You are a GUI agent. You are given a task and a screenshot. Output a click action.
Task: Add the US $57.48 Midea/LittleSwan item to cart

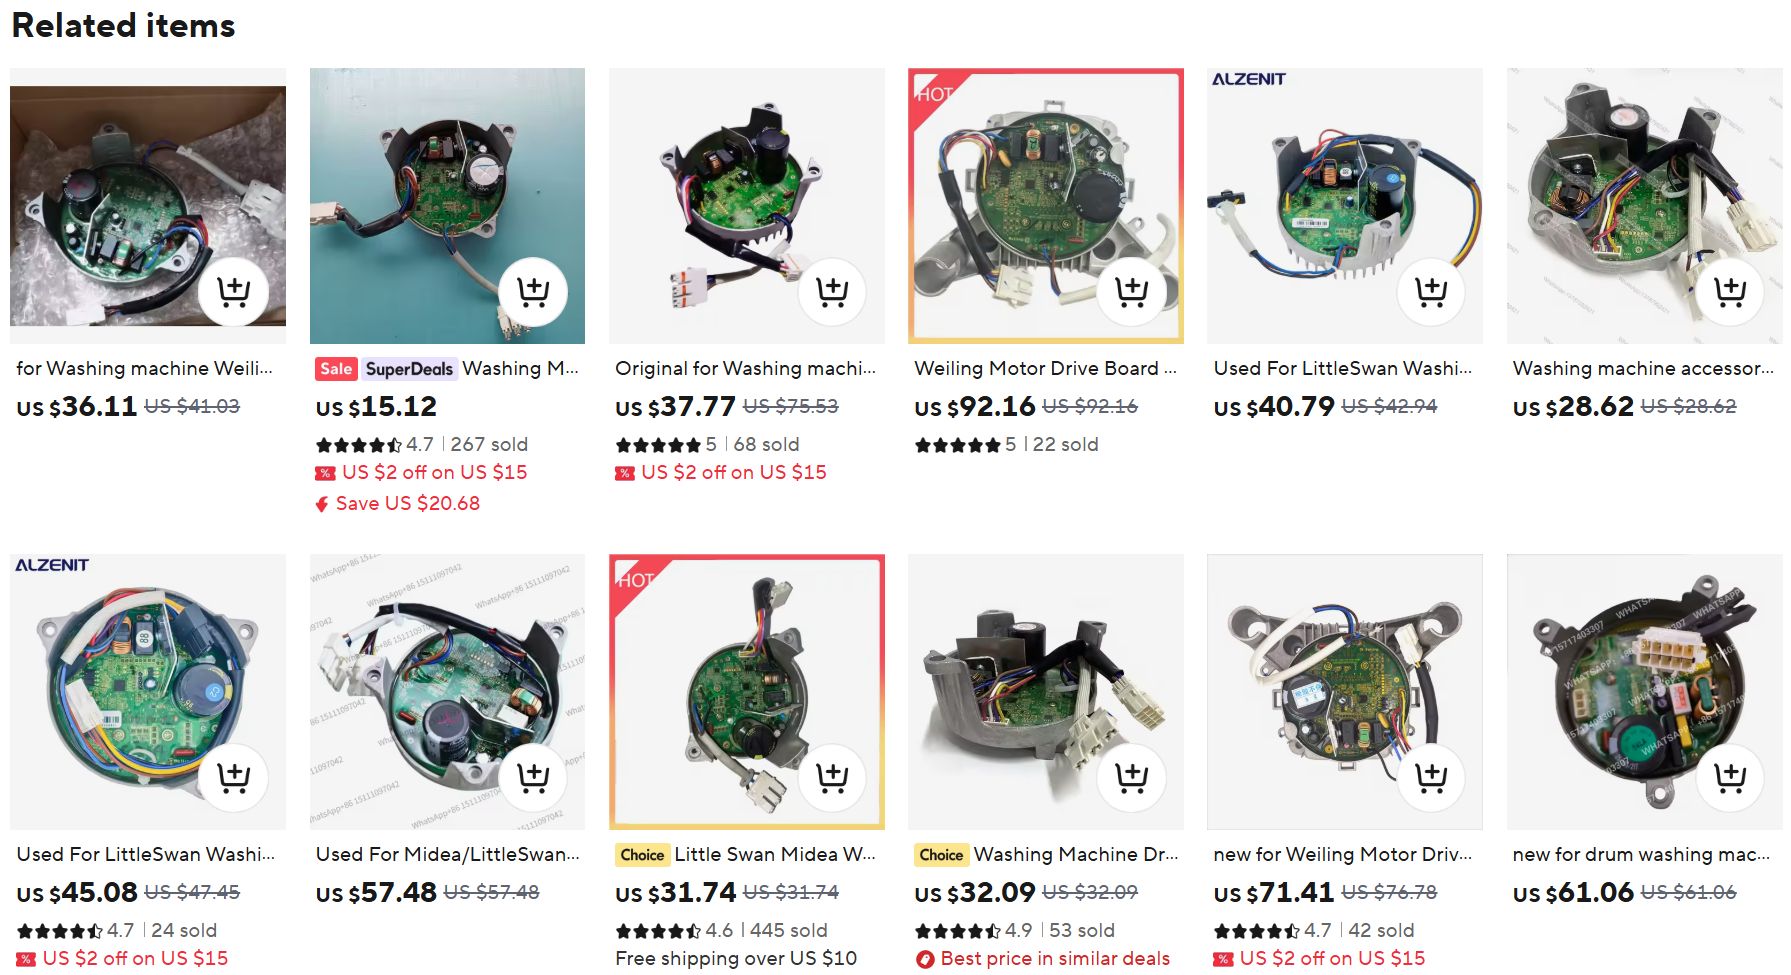(533, 777)
